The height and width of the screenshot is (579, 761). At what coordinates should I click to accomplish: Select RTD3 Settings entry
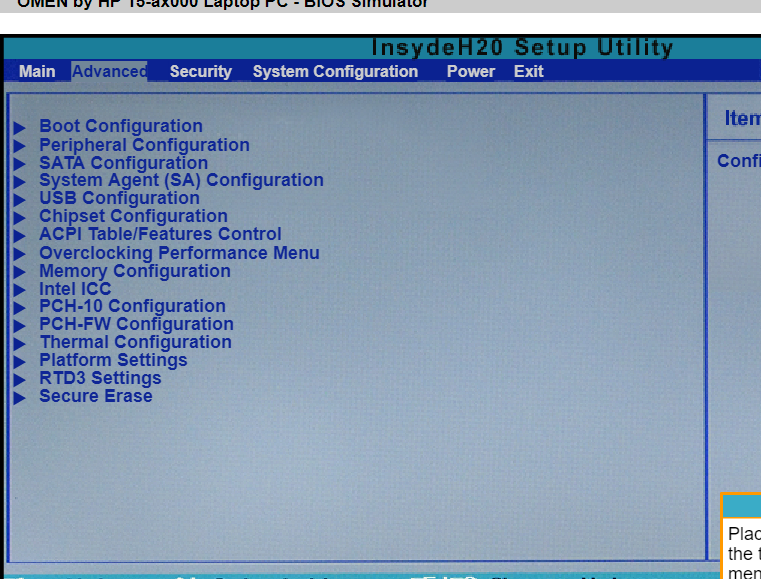100,378
